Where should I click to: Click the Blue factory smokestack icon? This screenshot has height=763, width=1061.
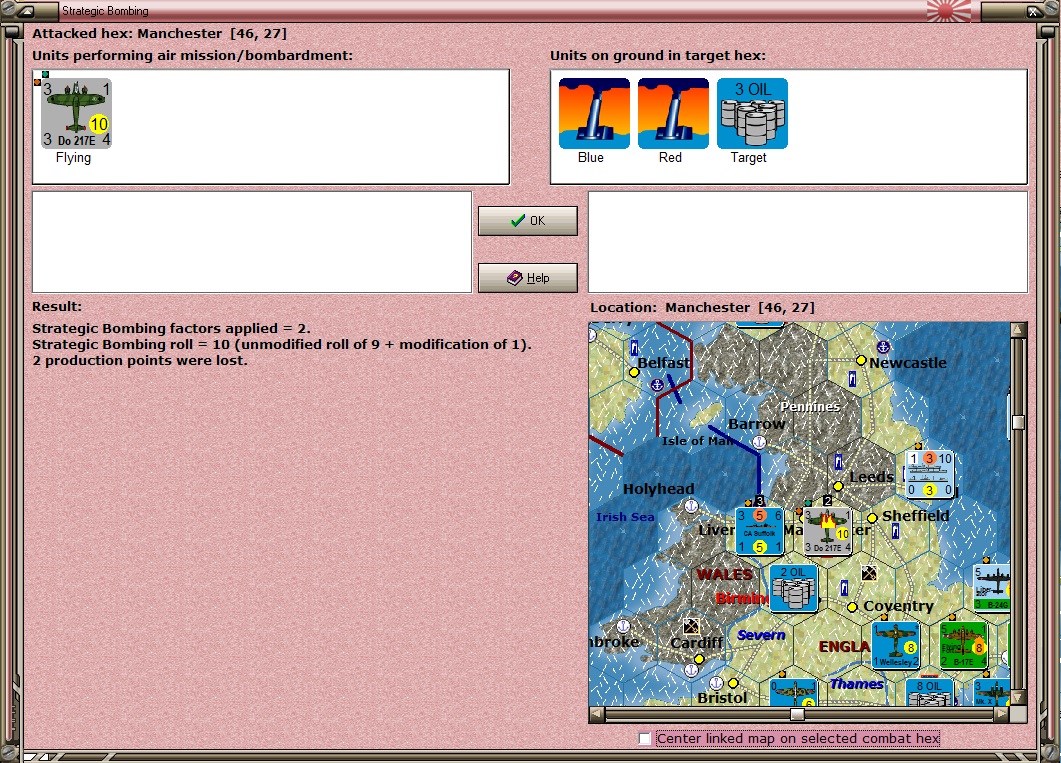pyautogui.click(x=594, y=113)
